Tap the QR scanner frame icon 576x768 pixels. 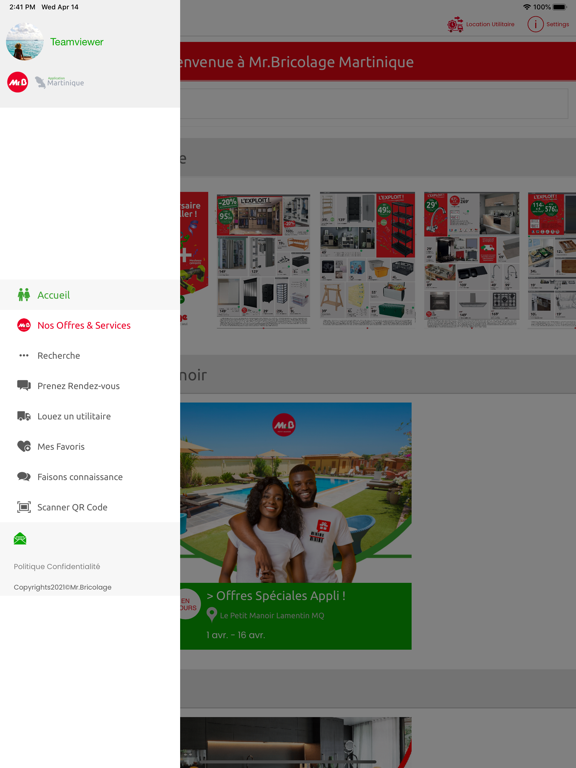pyautogui.click(x=24, y=507)
